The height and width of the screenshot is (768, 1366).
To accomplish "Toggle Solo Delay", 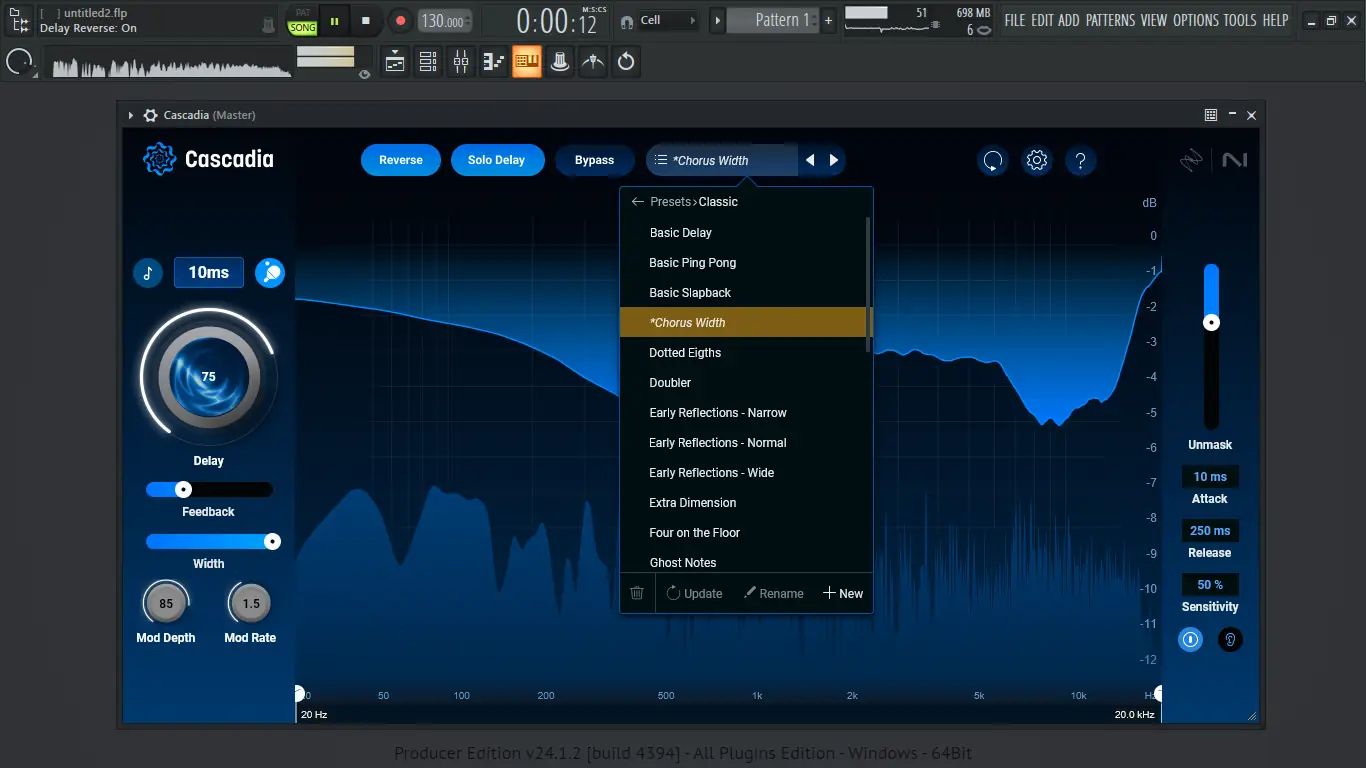I will pyautogui.click(x=496, y=160).
